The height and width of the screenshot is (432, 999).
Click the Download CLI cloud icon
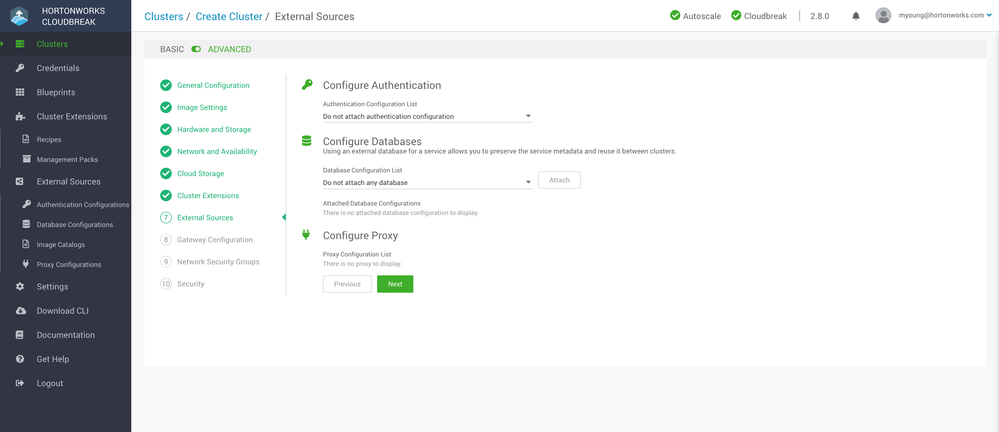point(20,311)
